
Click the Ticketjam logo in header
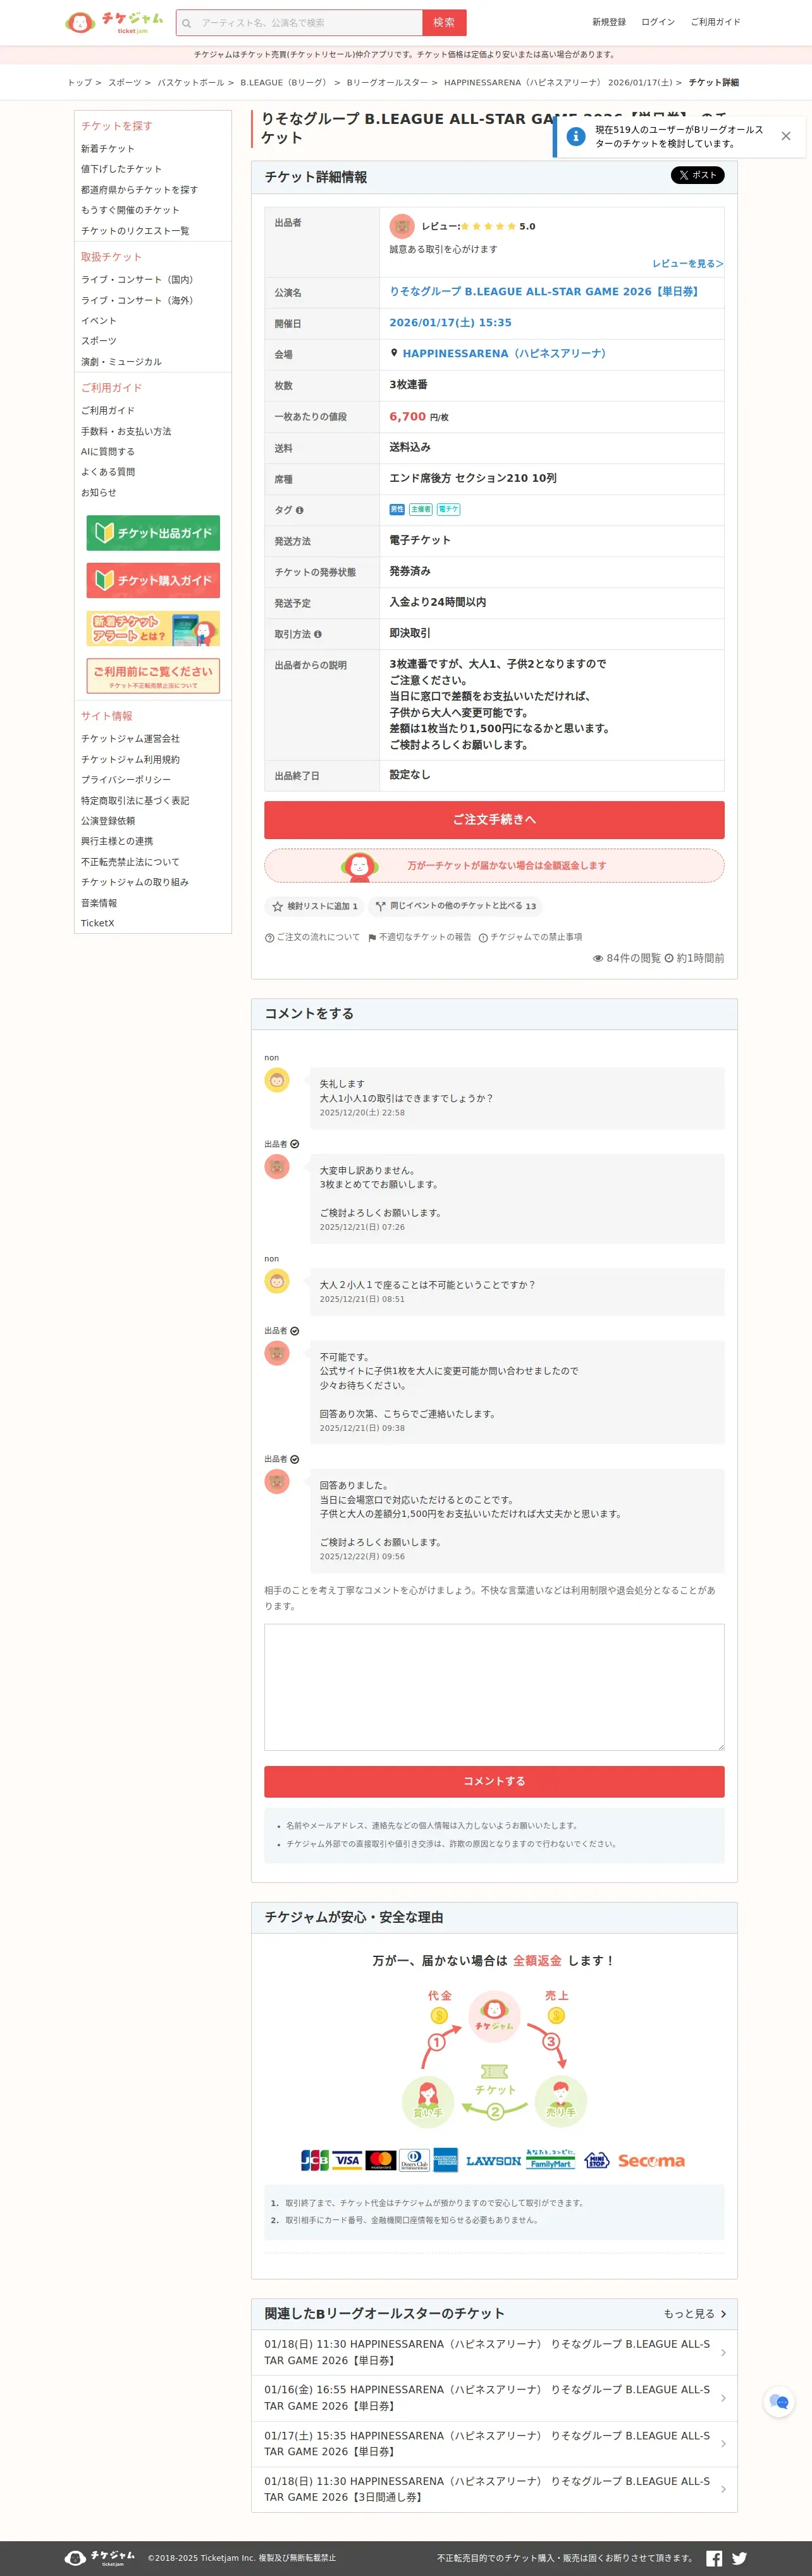point(114,22)
